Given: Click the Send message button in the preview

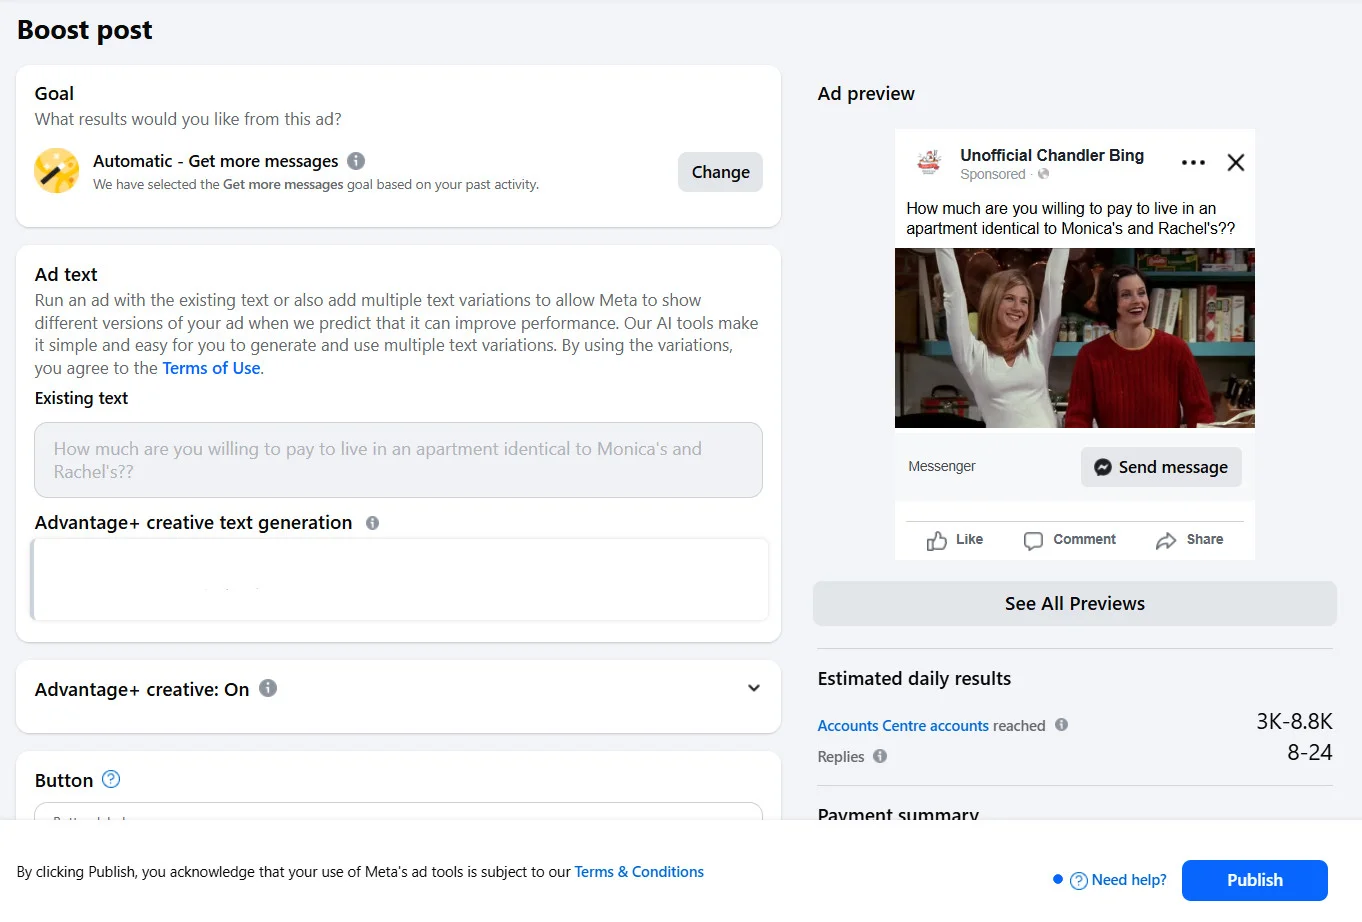Looking at the screenshot, I should pos(1160,467).
